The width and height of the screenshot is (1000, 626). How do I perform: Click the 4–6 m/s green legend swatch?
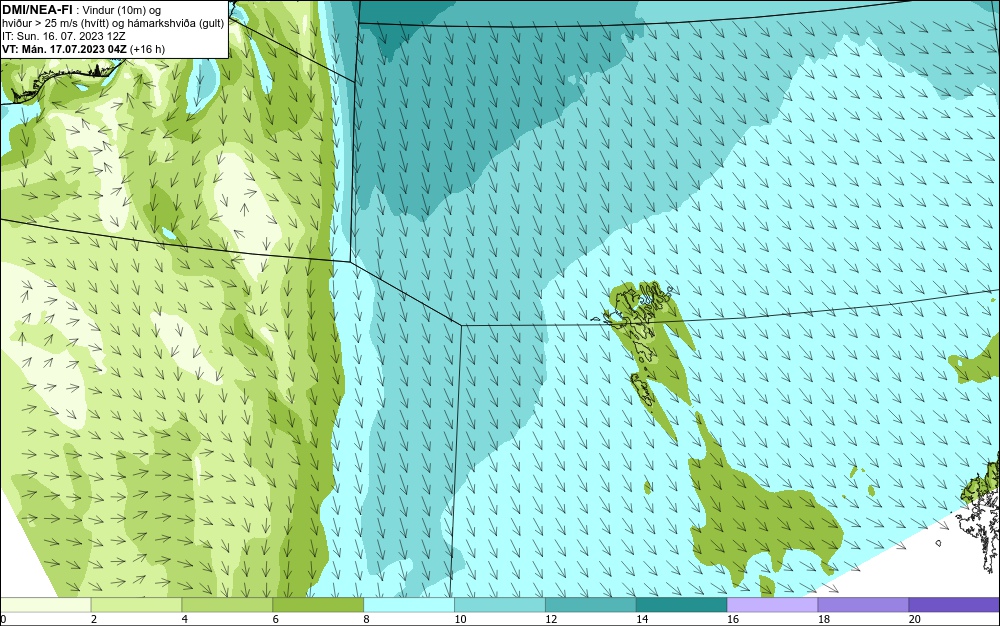click(227, 604)
